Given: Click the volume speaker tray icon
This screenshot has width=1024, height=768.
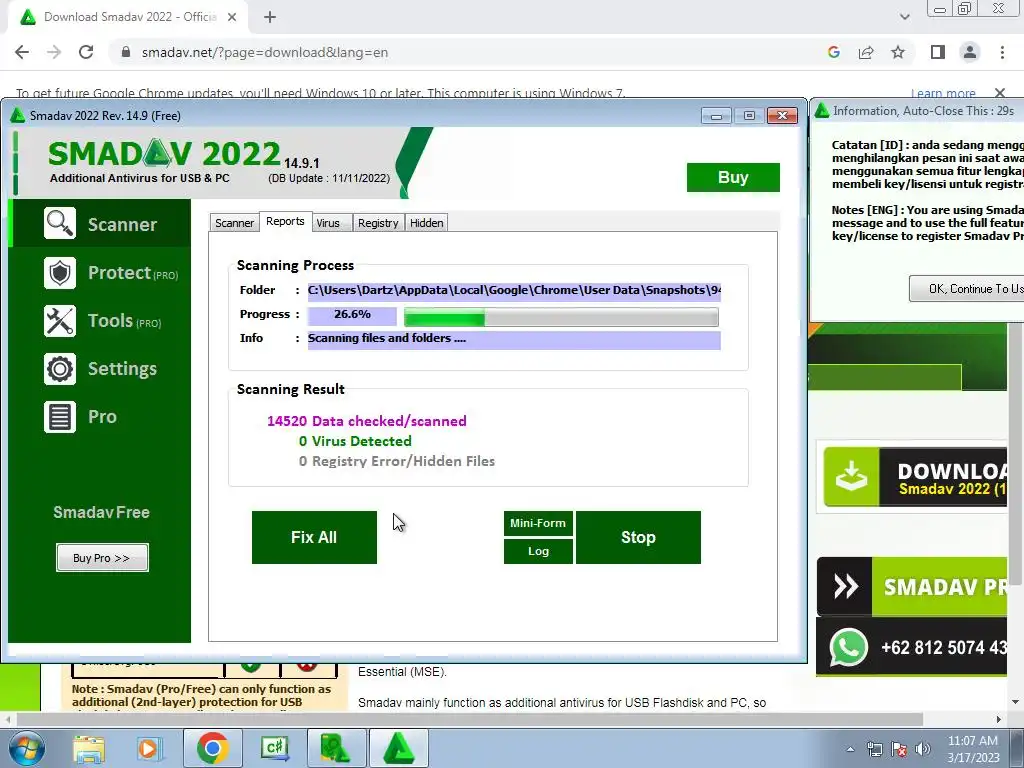Looking at the screenshot, I should coord(923,749).
